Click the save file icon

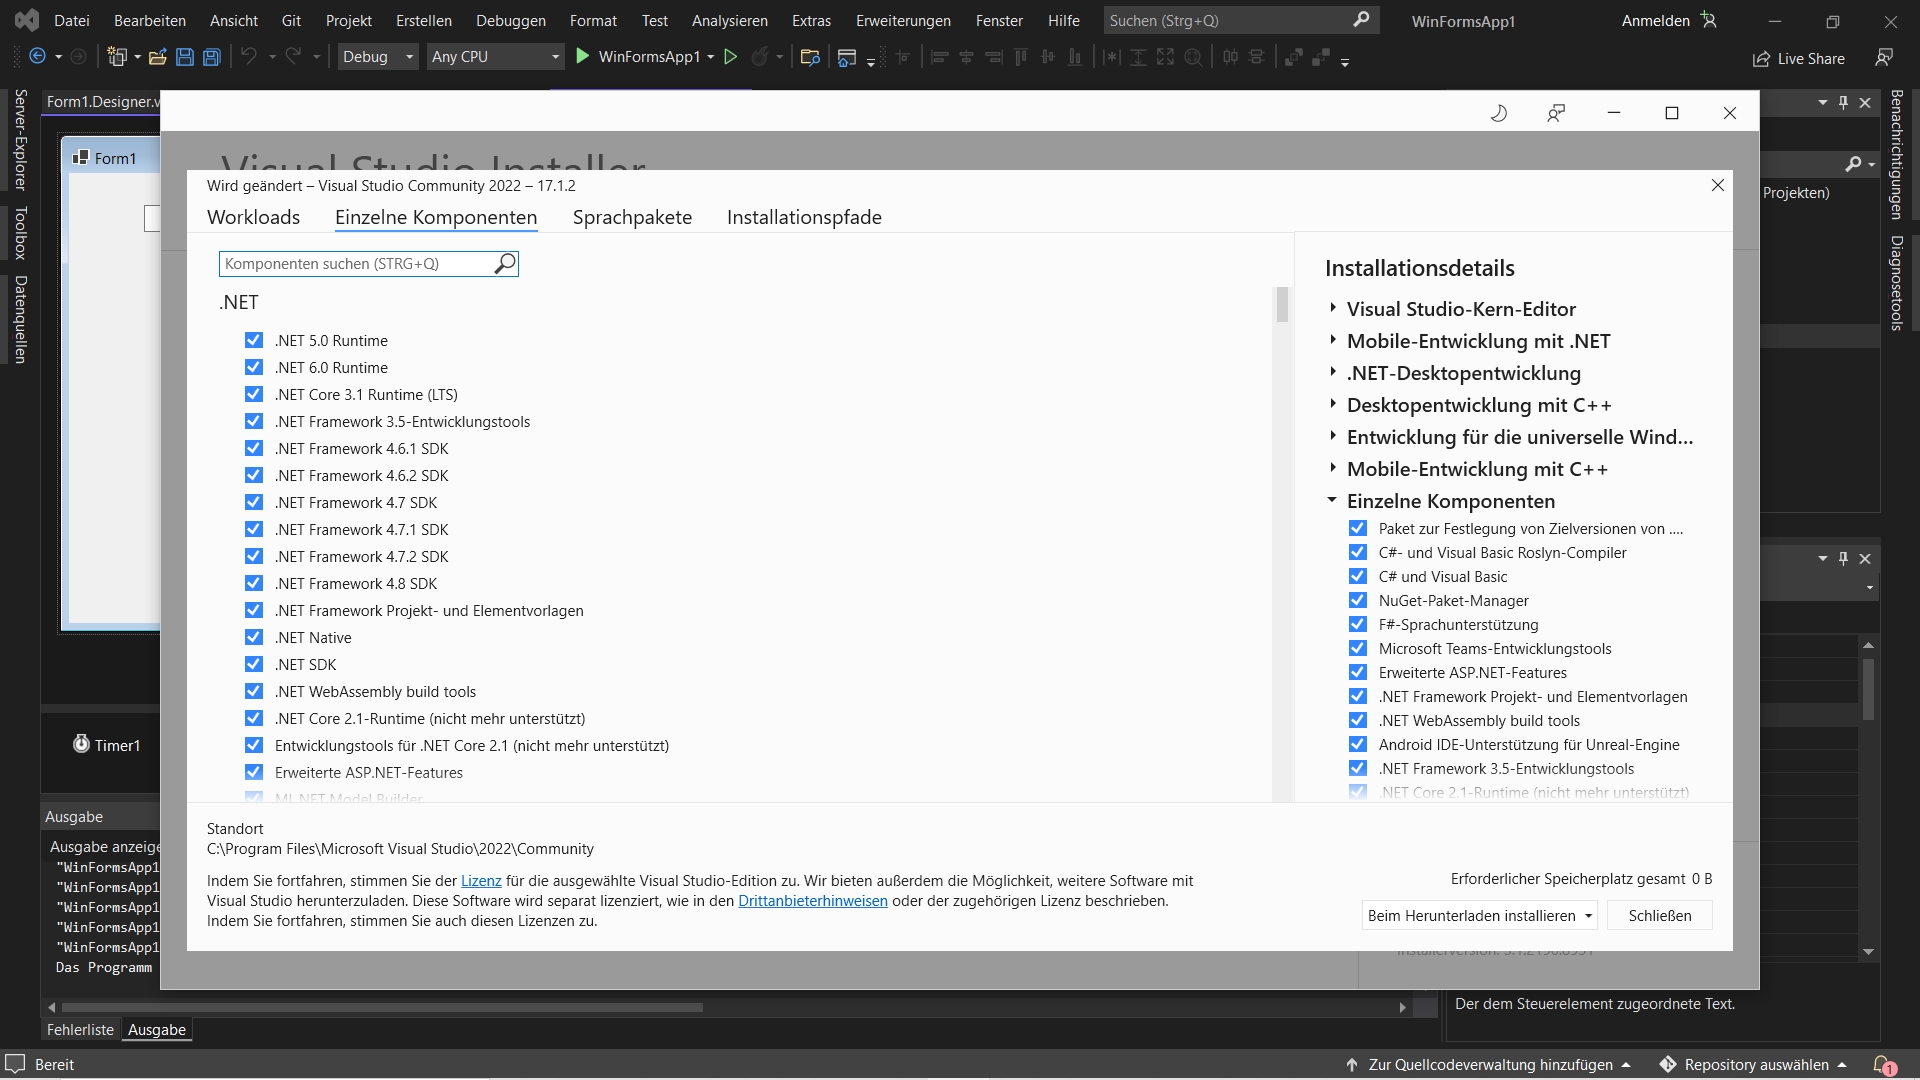pos(185,57)
